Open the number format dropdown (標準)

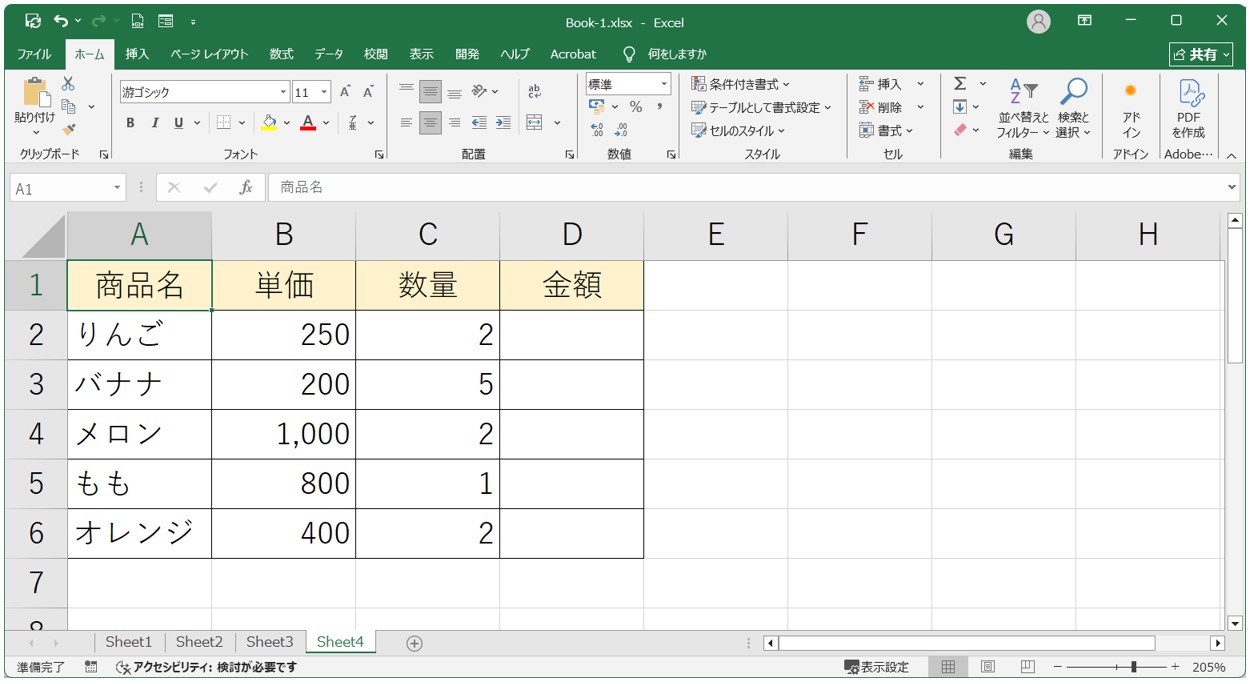[664, 84]
